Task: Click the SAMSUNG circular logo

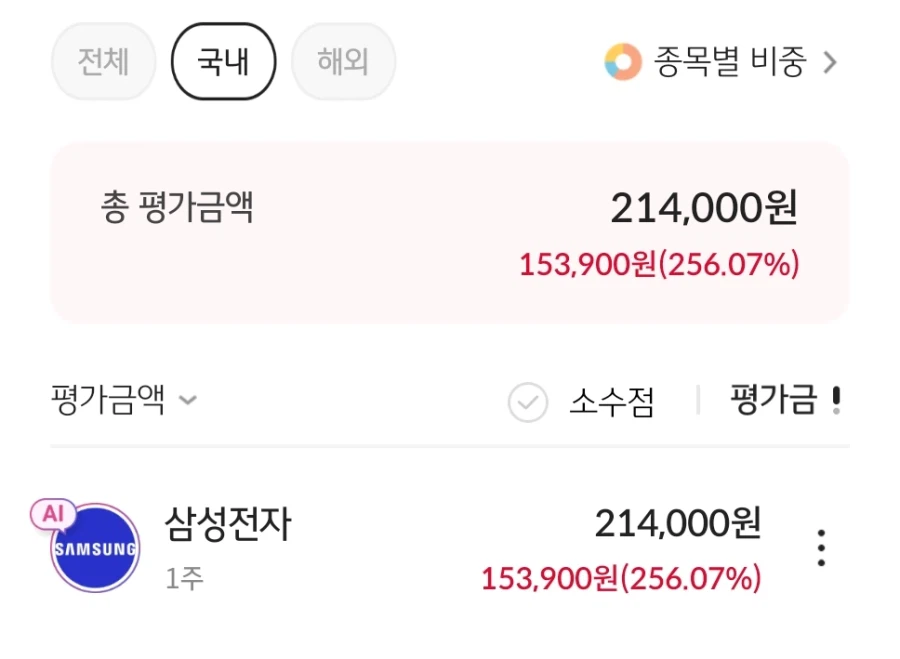Action: pos(95,548)
